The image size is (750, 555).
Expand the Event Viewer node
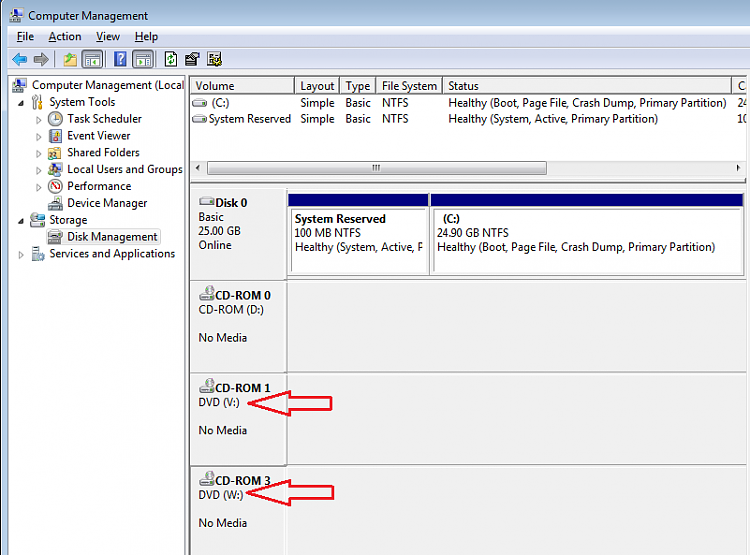[x=39, y=137]
